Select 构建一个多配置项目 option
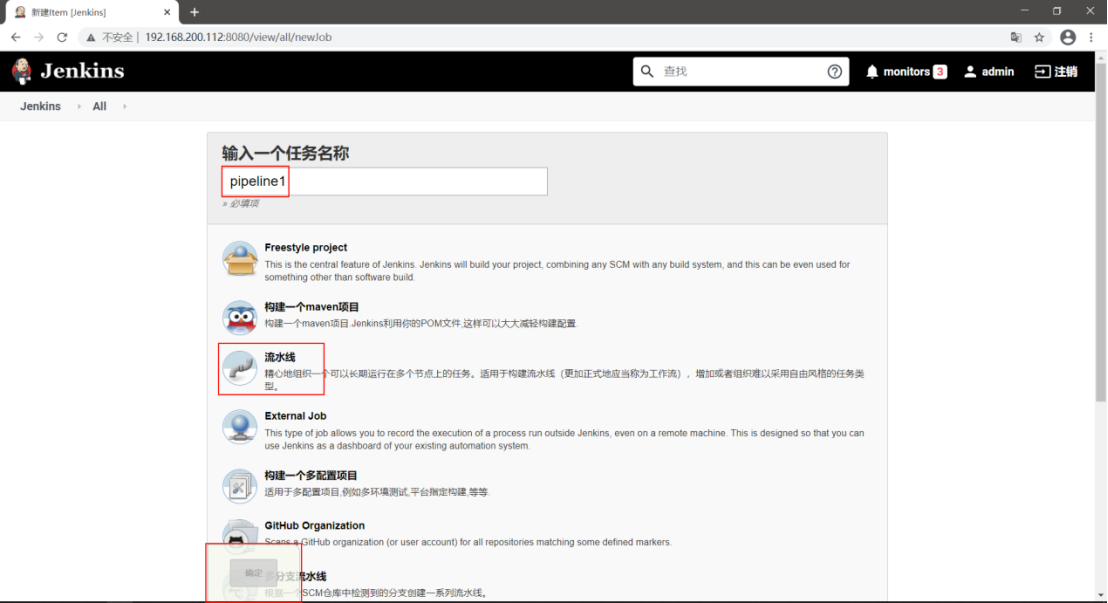 [311, 475]
